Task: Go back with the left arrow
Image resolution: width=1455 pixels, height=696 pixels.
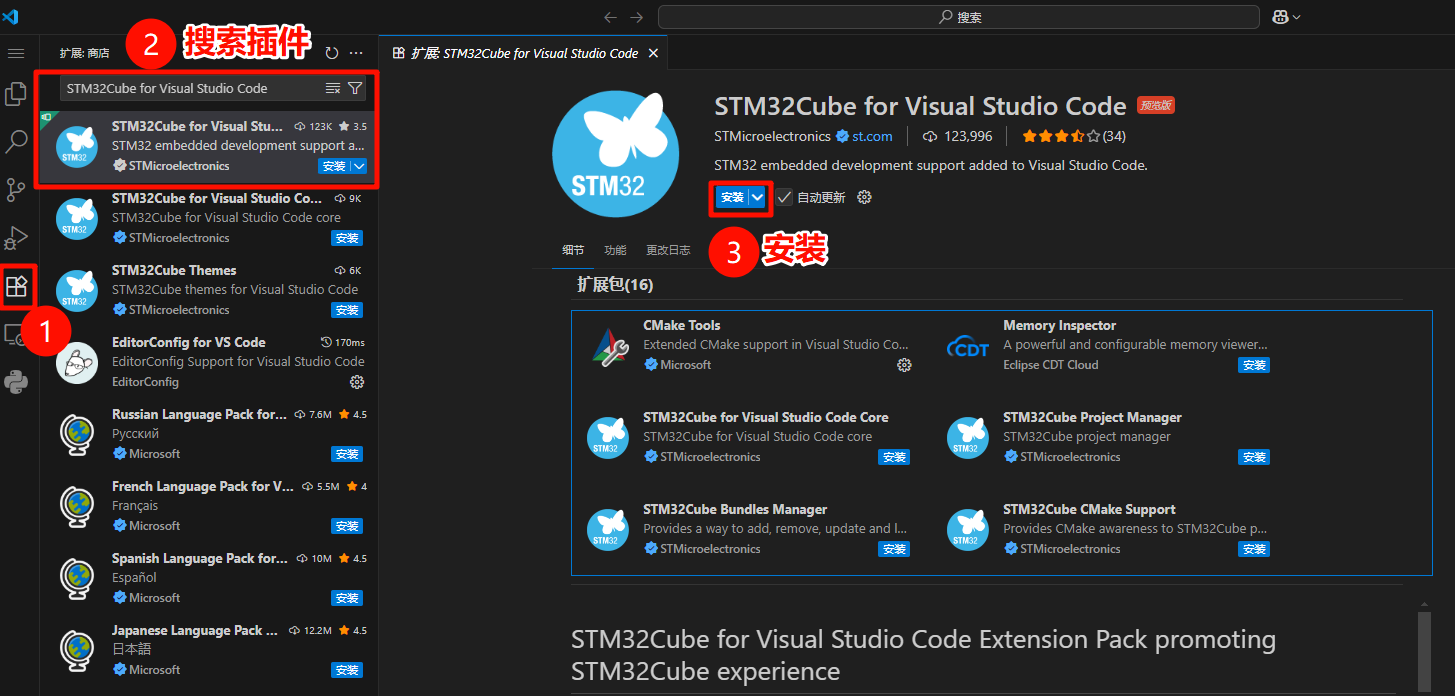Action: click(612, 17)
